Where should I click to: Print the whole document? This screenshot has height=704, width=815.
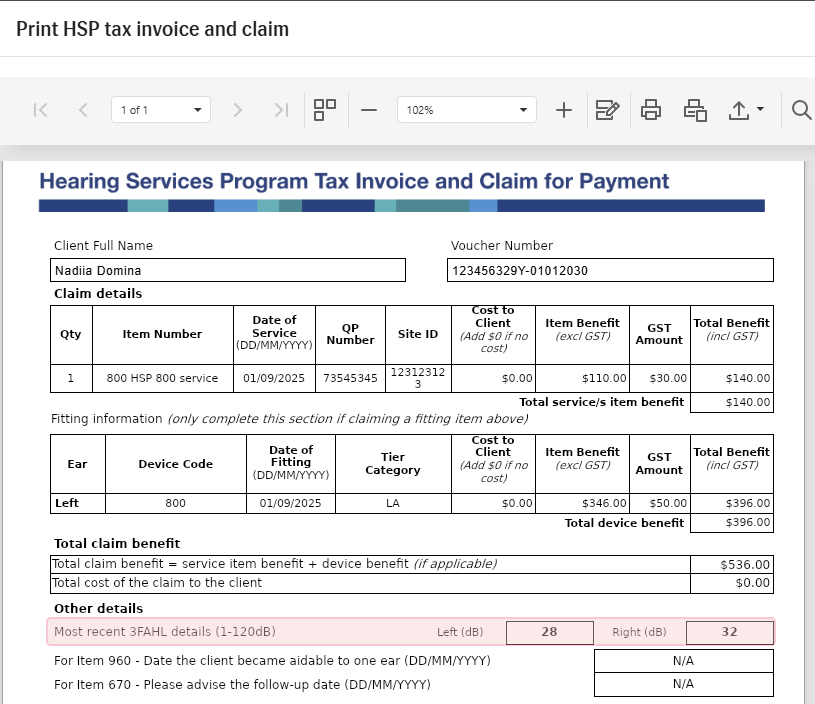tap(651, 110)
